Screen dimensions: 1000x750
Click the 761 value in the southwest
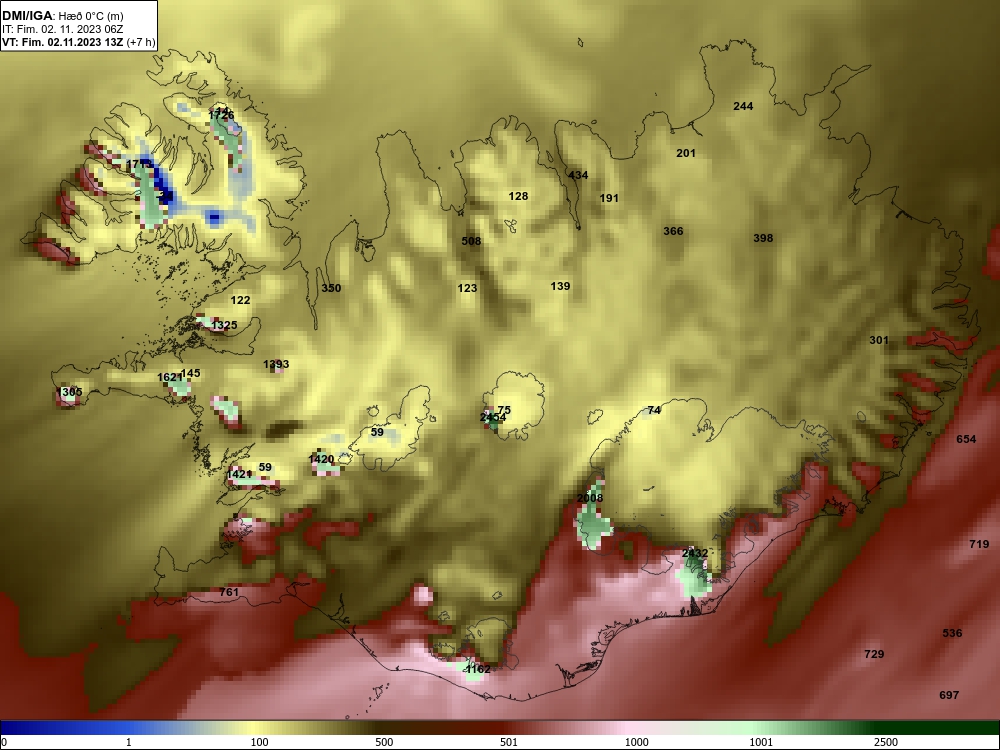point(229,592)
